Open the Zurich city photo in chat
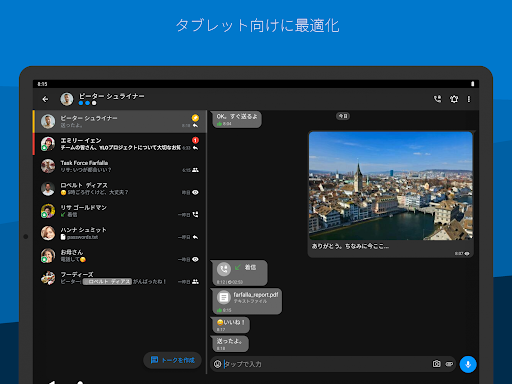512x384 pixels. pyautogui.click(x=391, y=186)
